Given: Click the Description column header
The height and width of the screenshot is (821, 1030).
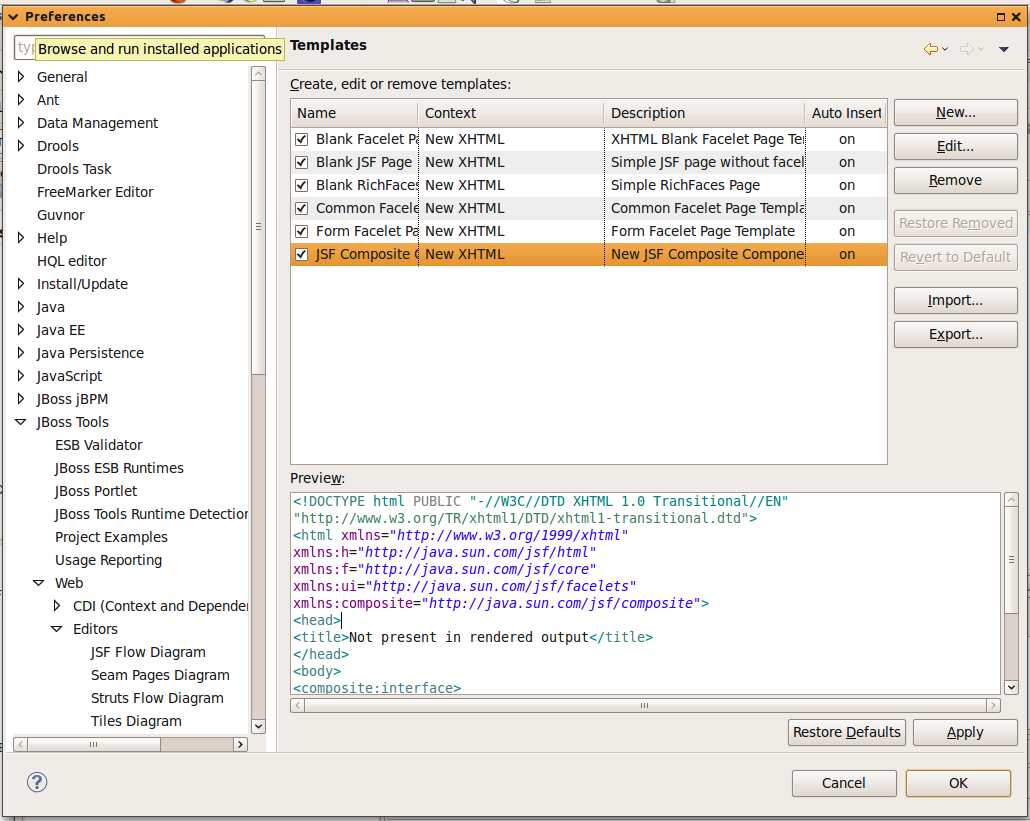Looking at the screenshot, I should coord(703,113).
